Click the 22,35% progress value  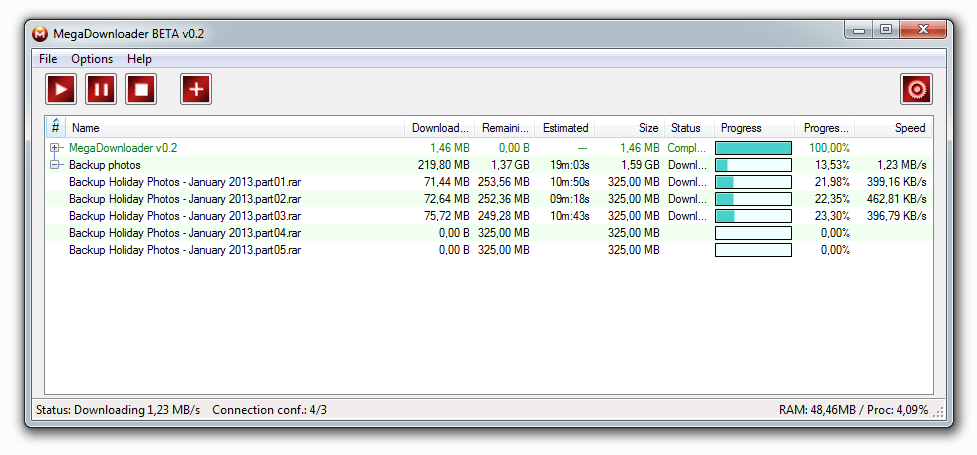click(x=832, y=199)
